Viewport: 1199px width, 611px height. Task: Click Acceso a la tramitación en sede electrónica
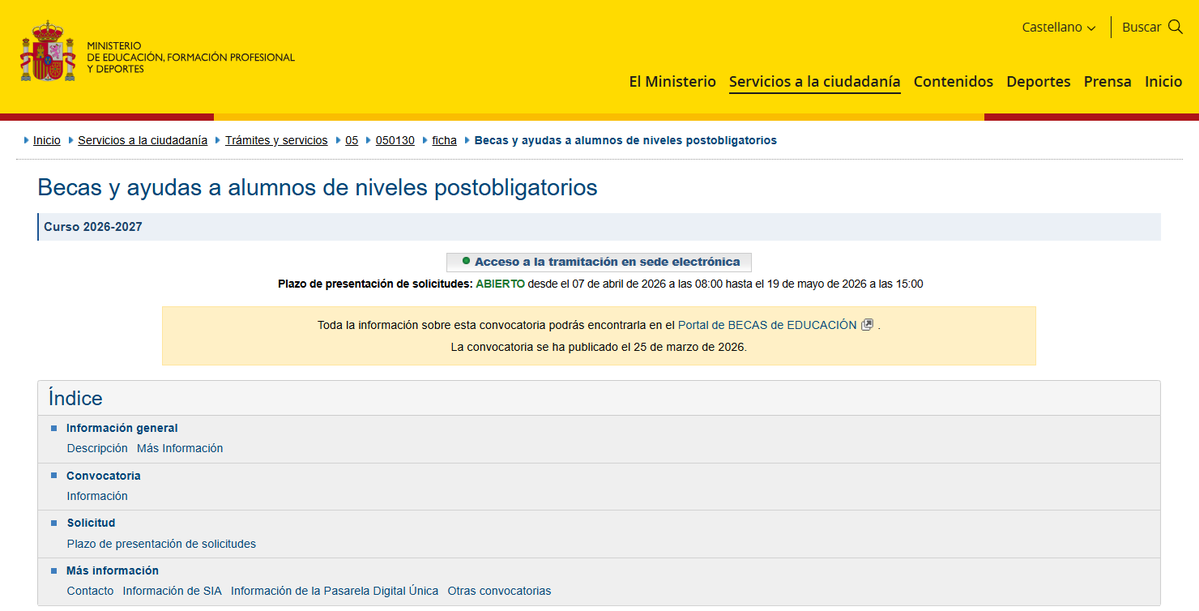[599, 262]
